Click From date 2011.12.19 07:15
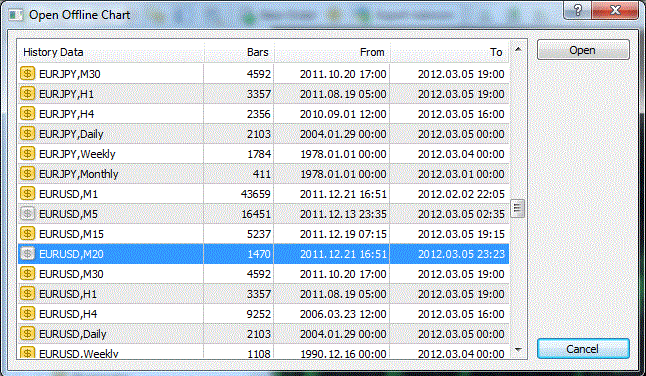Screen dimensions: 646x376 point(343,234)
